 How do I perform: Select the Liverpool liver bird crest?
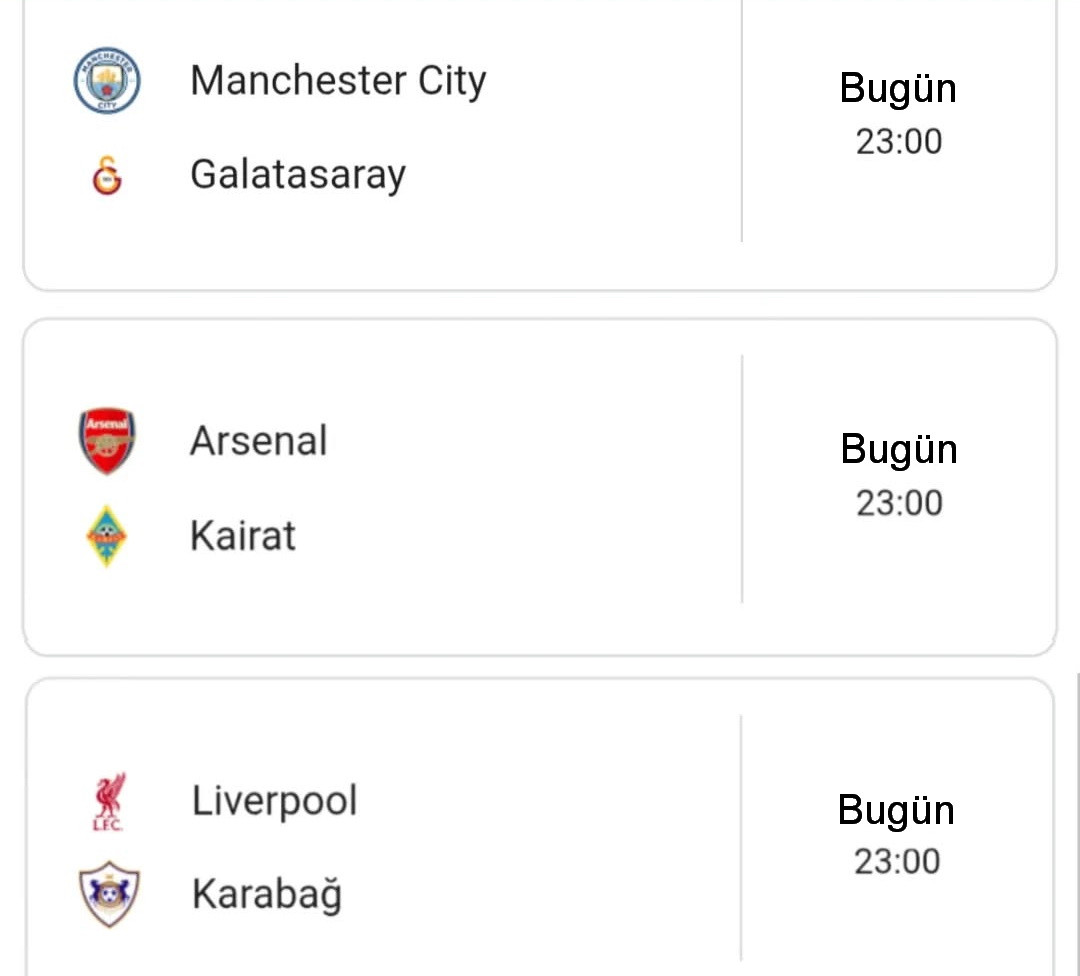(108, 801)
